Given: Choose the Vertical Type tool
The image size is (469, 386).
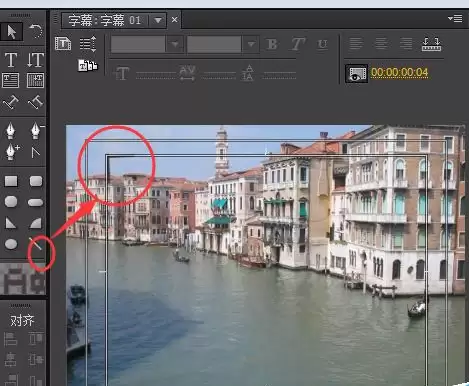Looking at the screenshot, I should point(35,60).
